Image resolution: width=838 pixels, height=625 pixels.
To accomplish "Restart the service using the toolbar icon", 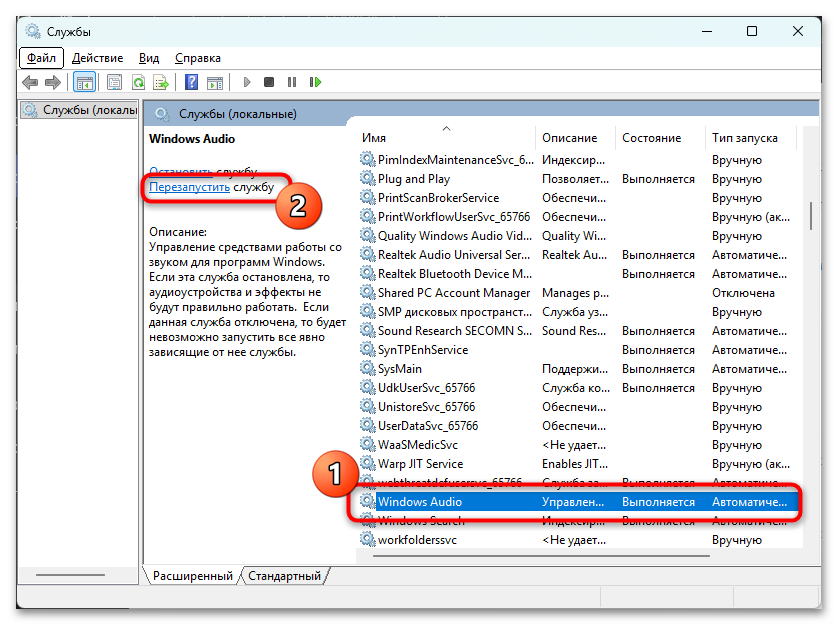I will tap(315, 82).
